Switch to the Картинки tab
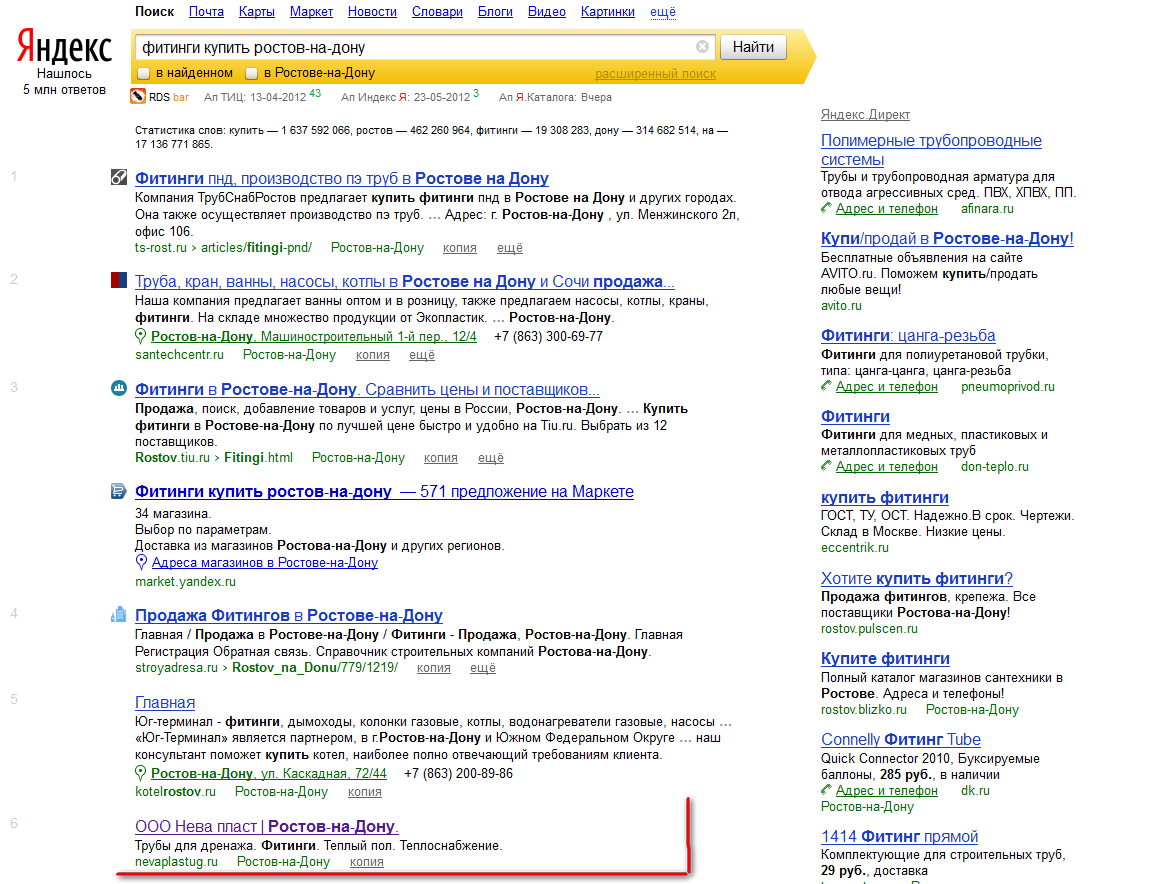Viewport: 1156px width, 884px height. 607,12
